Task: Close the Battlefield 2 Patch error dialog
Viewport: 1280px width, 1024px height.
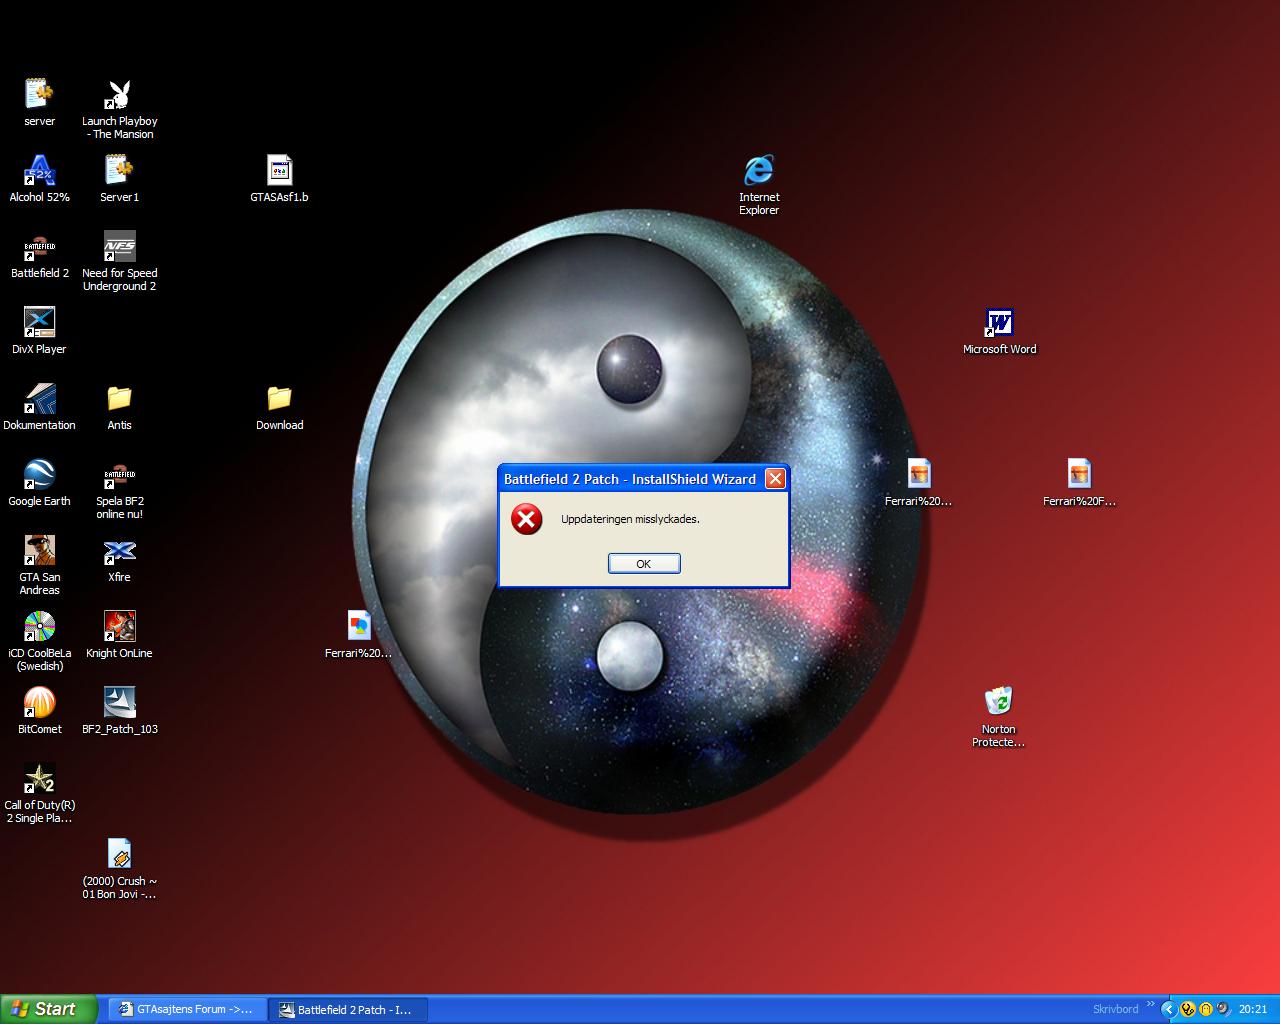Action: coord(775,479)
